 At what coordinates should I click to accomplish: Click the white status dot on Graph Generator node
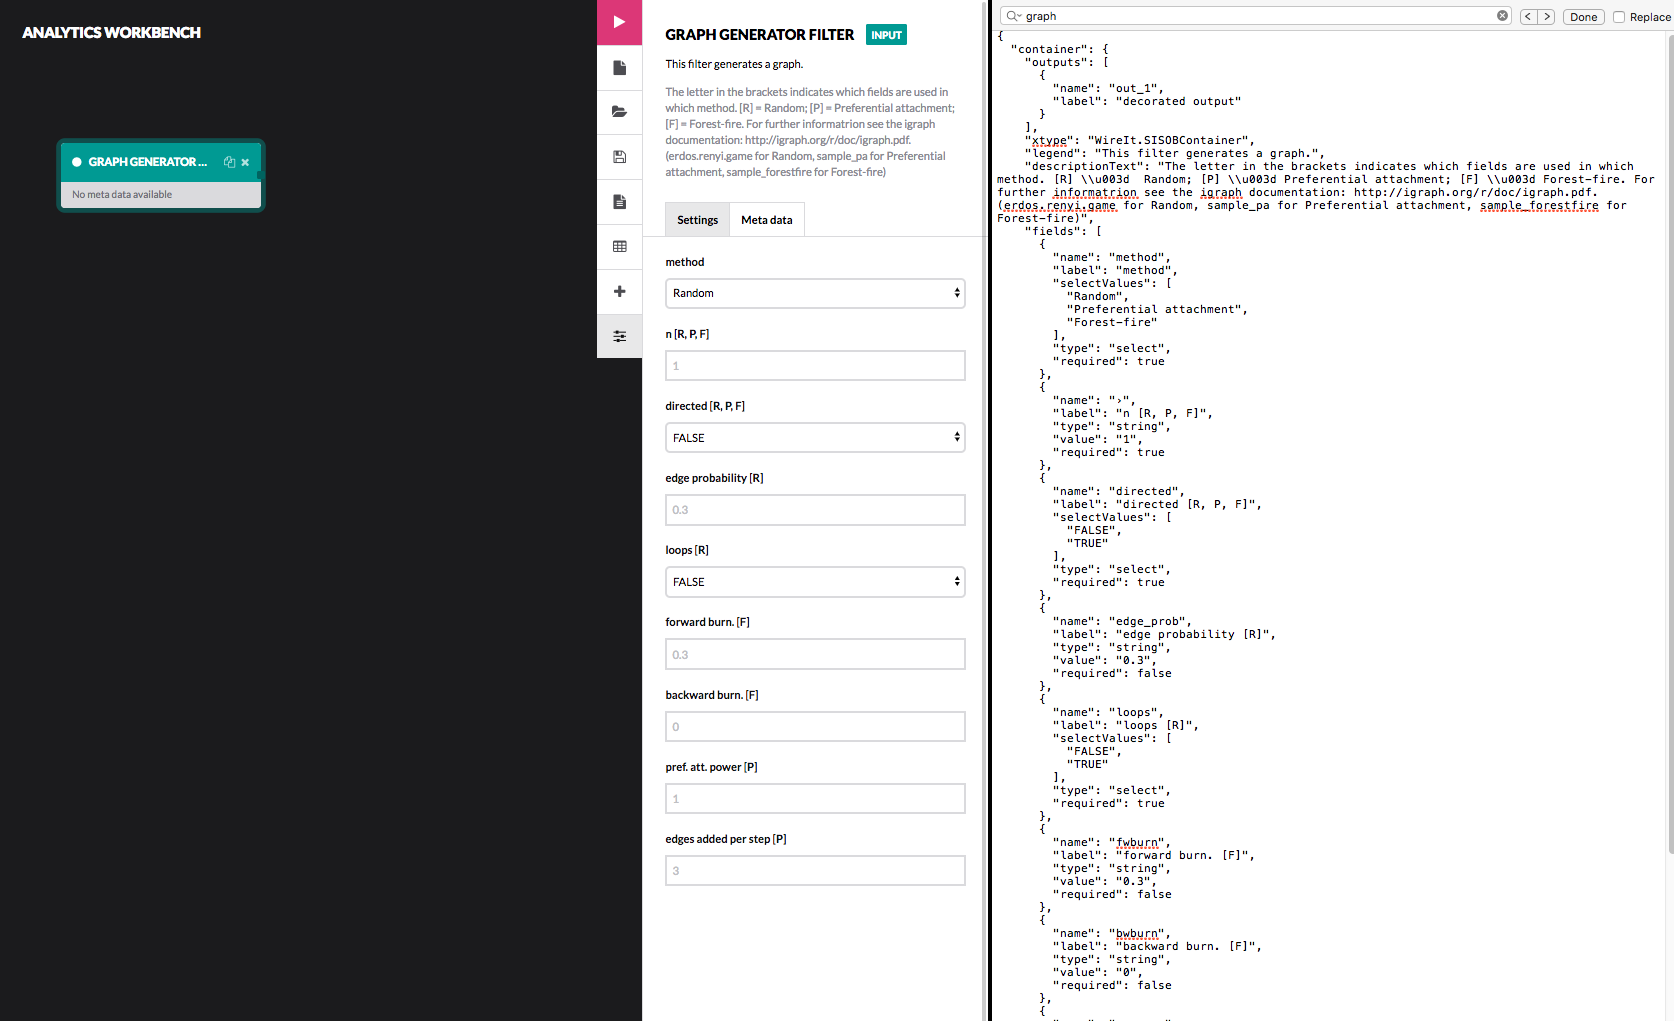pos(76,162)
